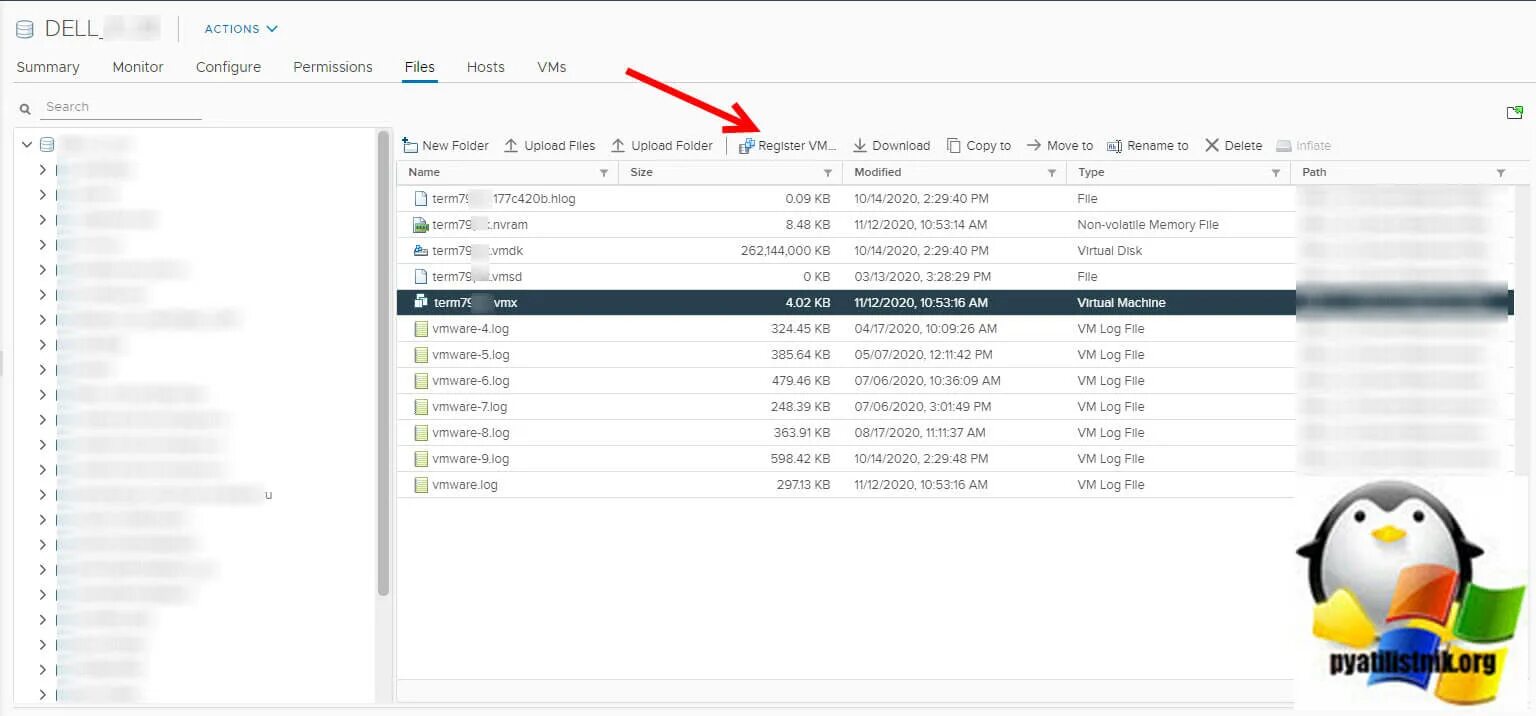Click the 04/17/2020, 10:09:26 AM date cell
The image size is (1536, 716).
925,329
